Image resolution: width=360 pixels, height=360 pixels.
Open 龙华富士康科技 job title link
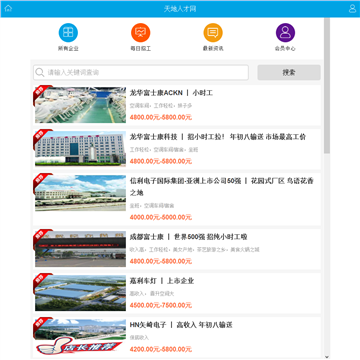[x=218, y=137]
